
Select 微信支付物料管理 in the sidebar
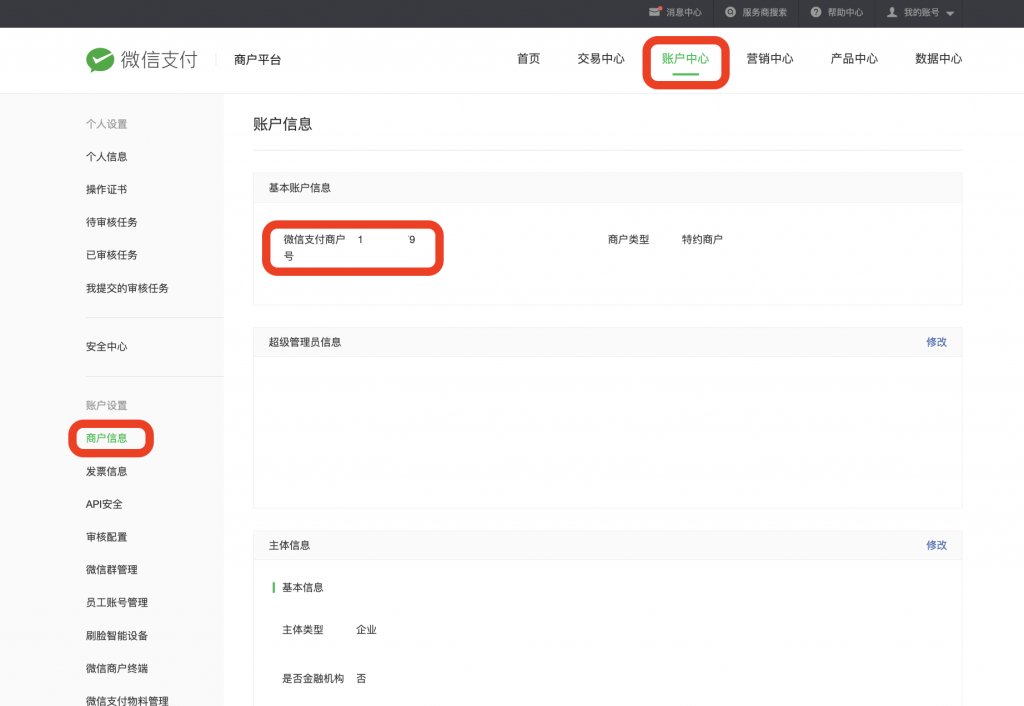tap(127, 700)
